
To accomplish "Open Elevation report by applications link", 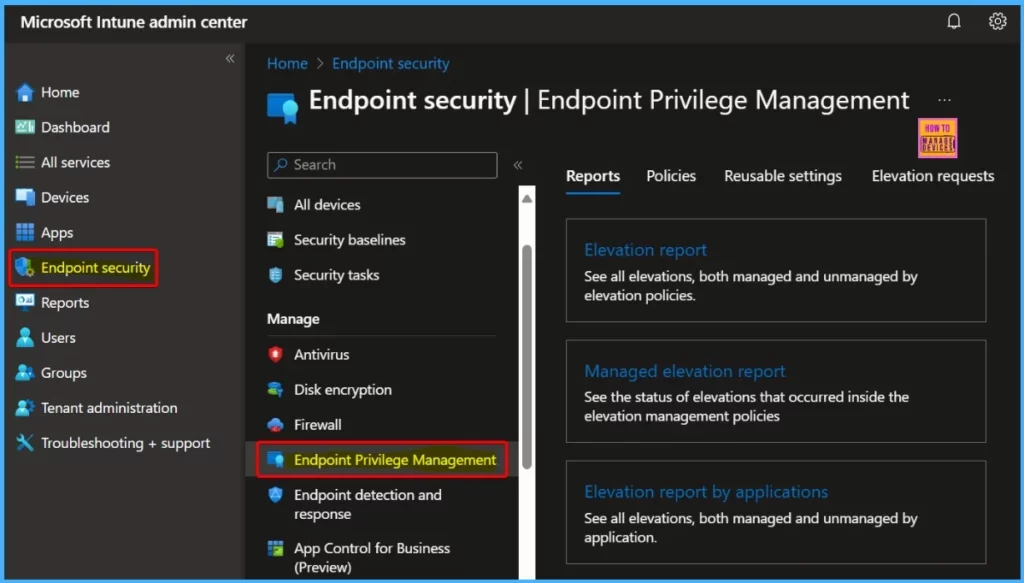I will click(706, 492).
